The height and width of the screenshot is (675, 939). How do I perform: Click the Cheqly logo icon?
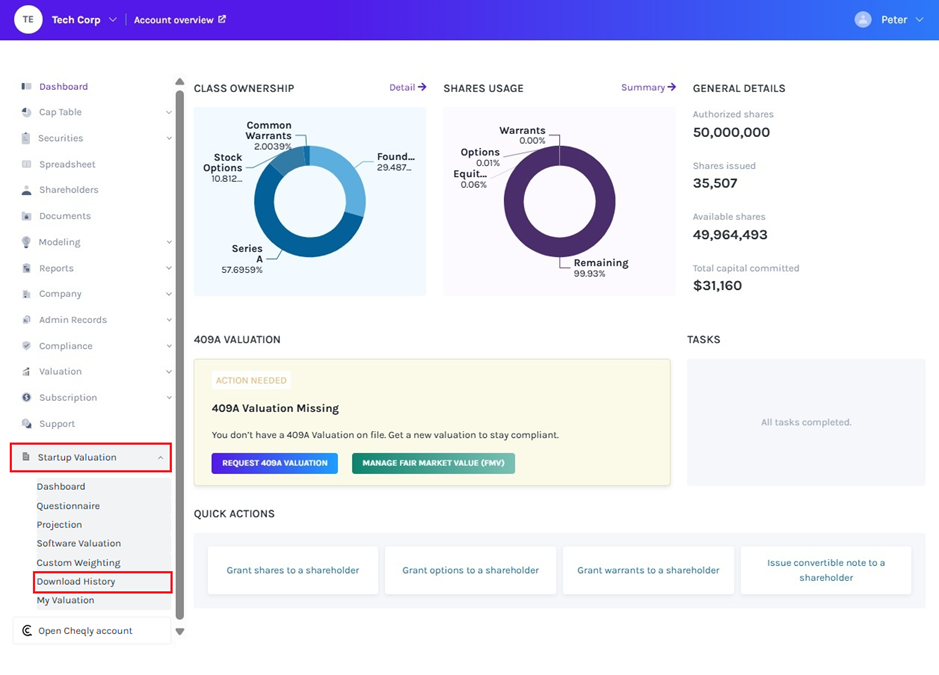[x=26, y=631]
